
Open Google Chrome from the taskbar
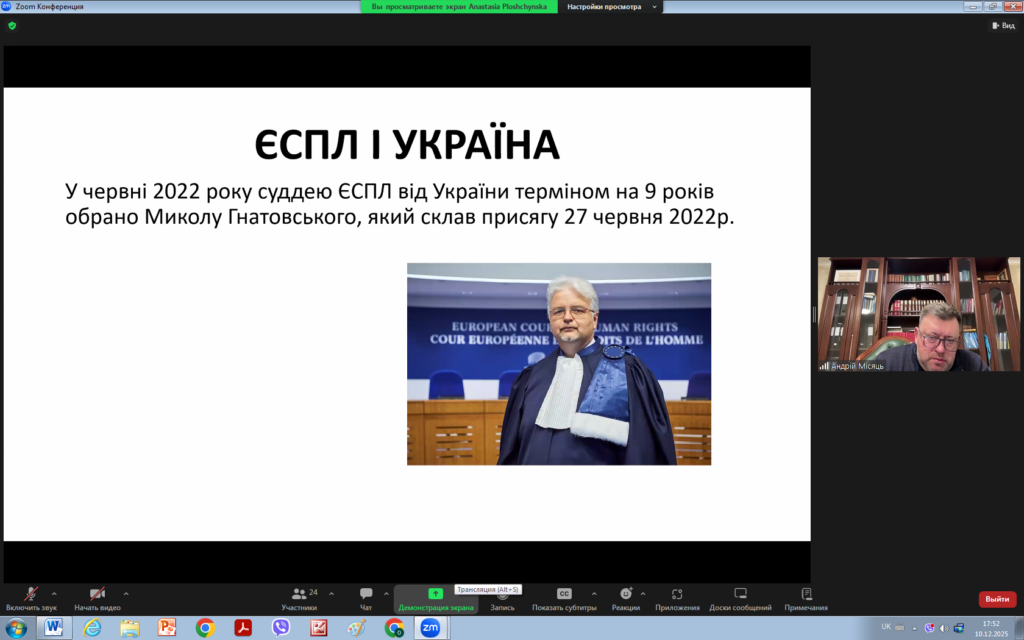coord(205,628)
